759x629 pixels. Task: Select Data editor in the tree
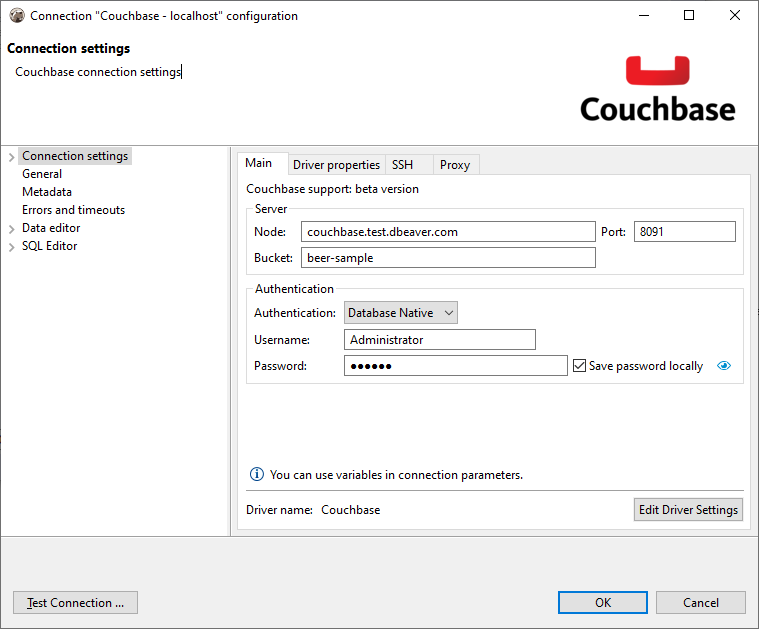pos(51,228)
